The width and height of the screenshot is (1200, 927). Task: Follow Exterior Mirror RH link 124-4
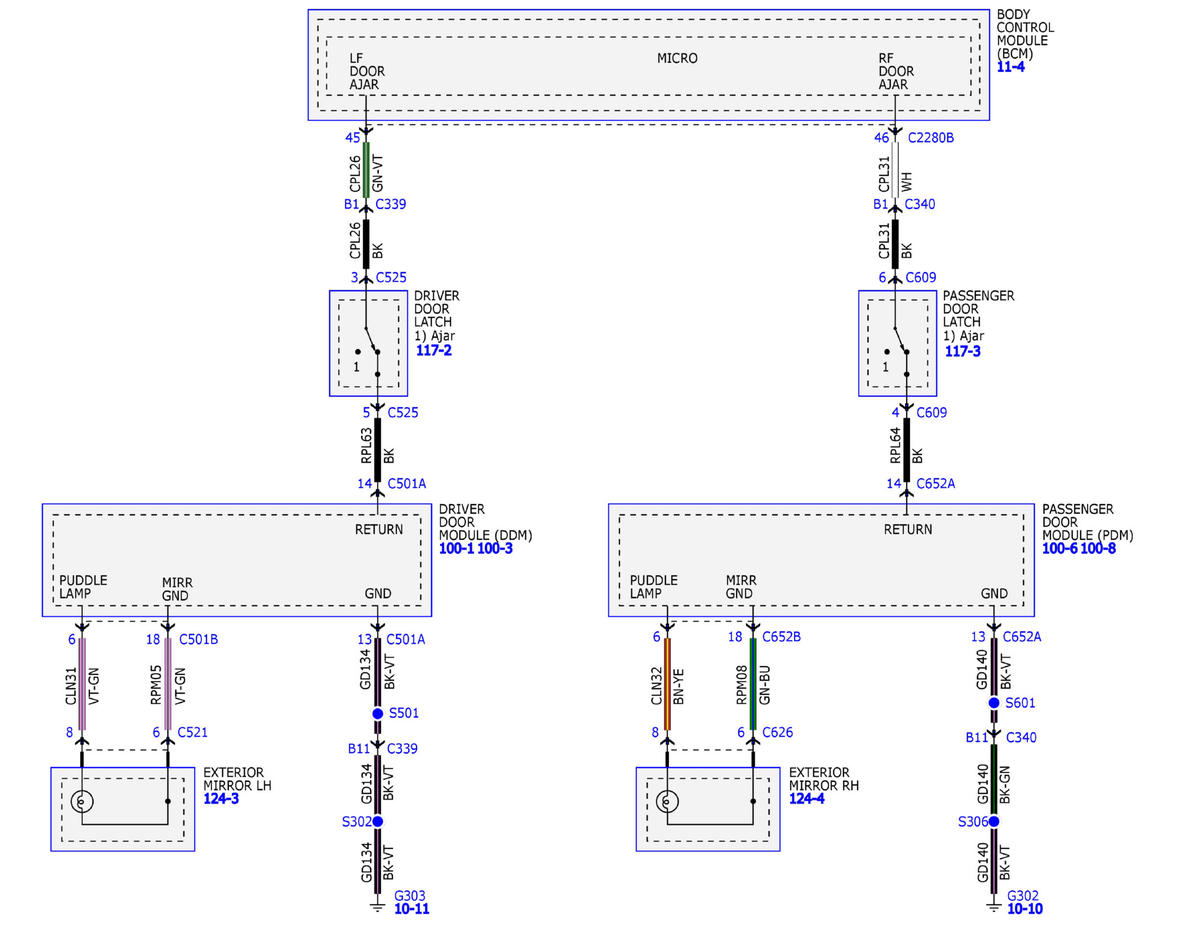point(807,799)
